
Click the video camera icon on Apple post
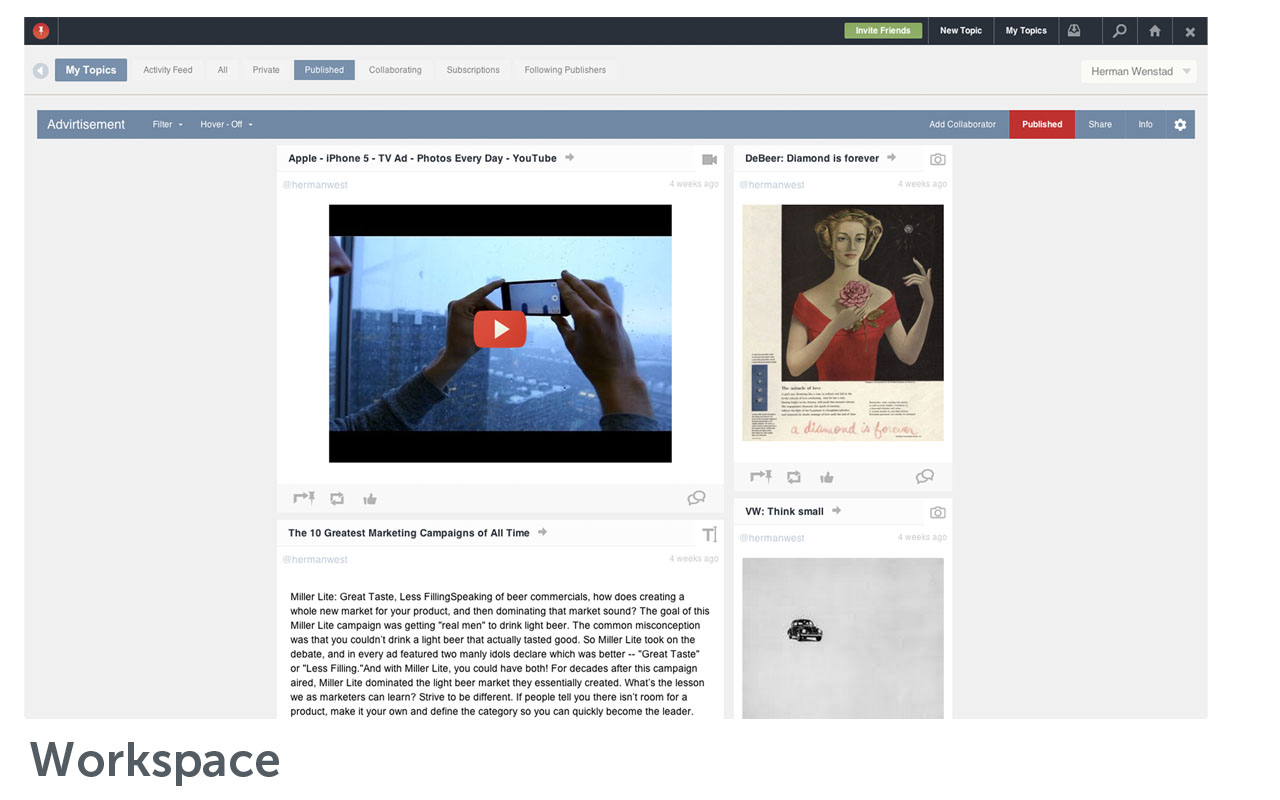coord(710,159)
